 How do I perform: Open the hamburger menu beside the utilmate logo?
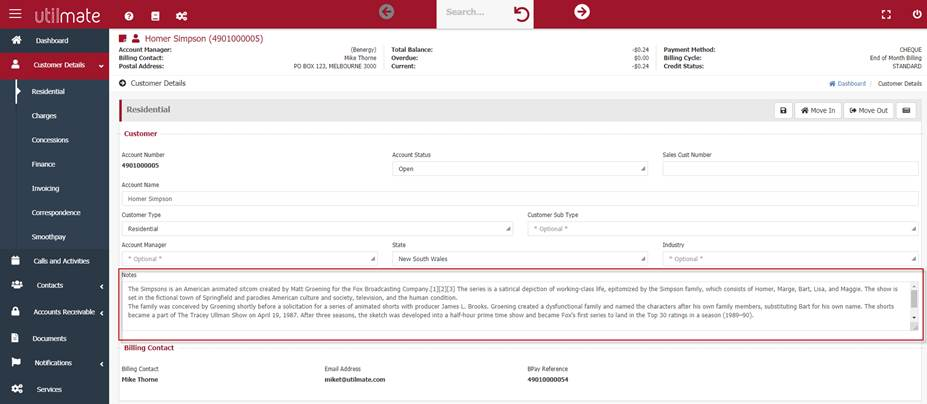[14, 14]
